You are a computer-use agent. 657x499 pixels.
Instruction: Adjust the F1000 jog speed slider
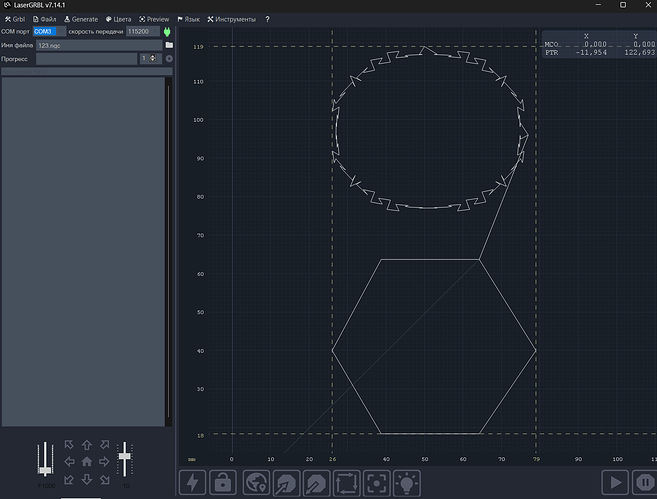tap(45, 459)
